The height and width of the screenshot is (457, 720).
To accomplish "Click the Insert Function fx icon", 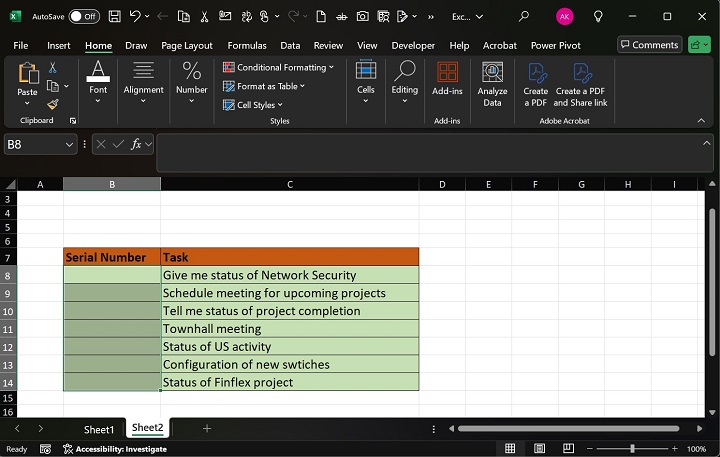I will click(137, 145).
